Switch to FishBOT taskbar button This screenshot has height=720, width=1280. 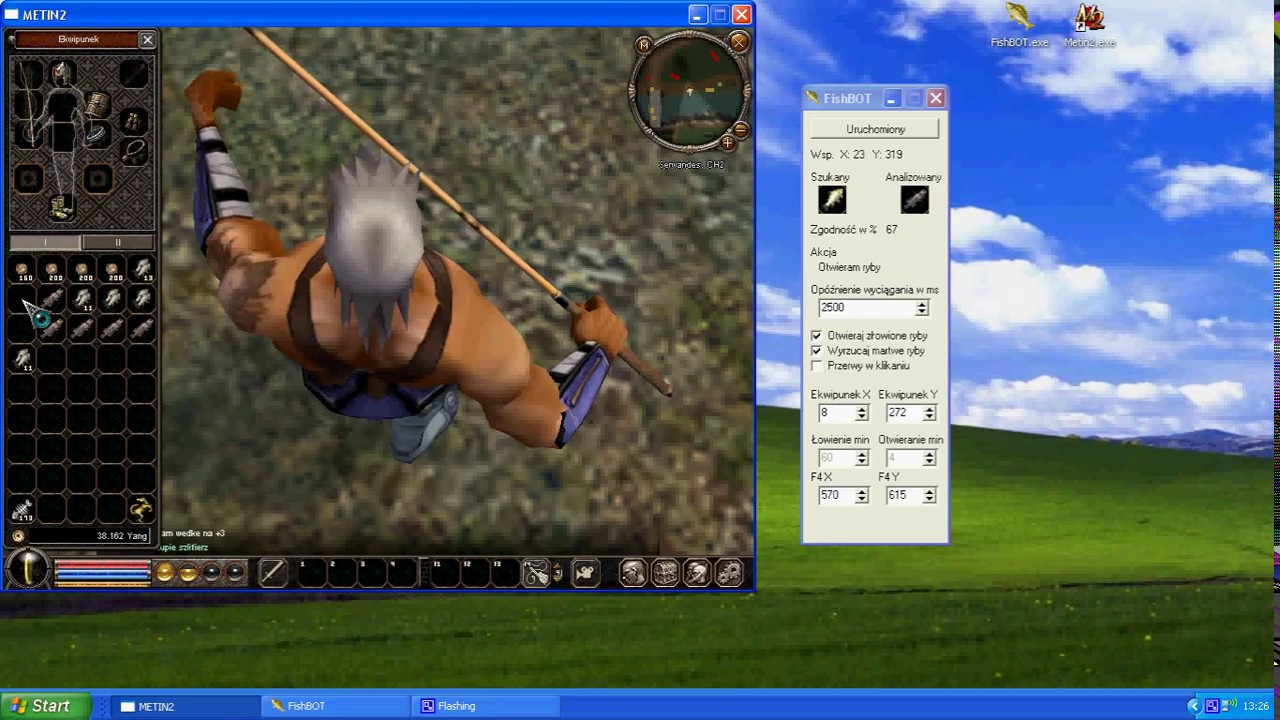[334, 706]
